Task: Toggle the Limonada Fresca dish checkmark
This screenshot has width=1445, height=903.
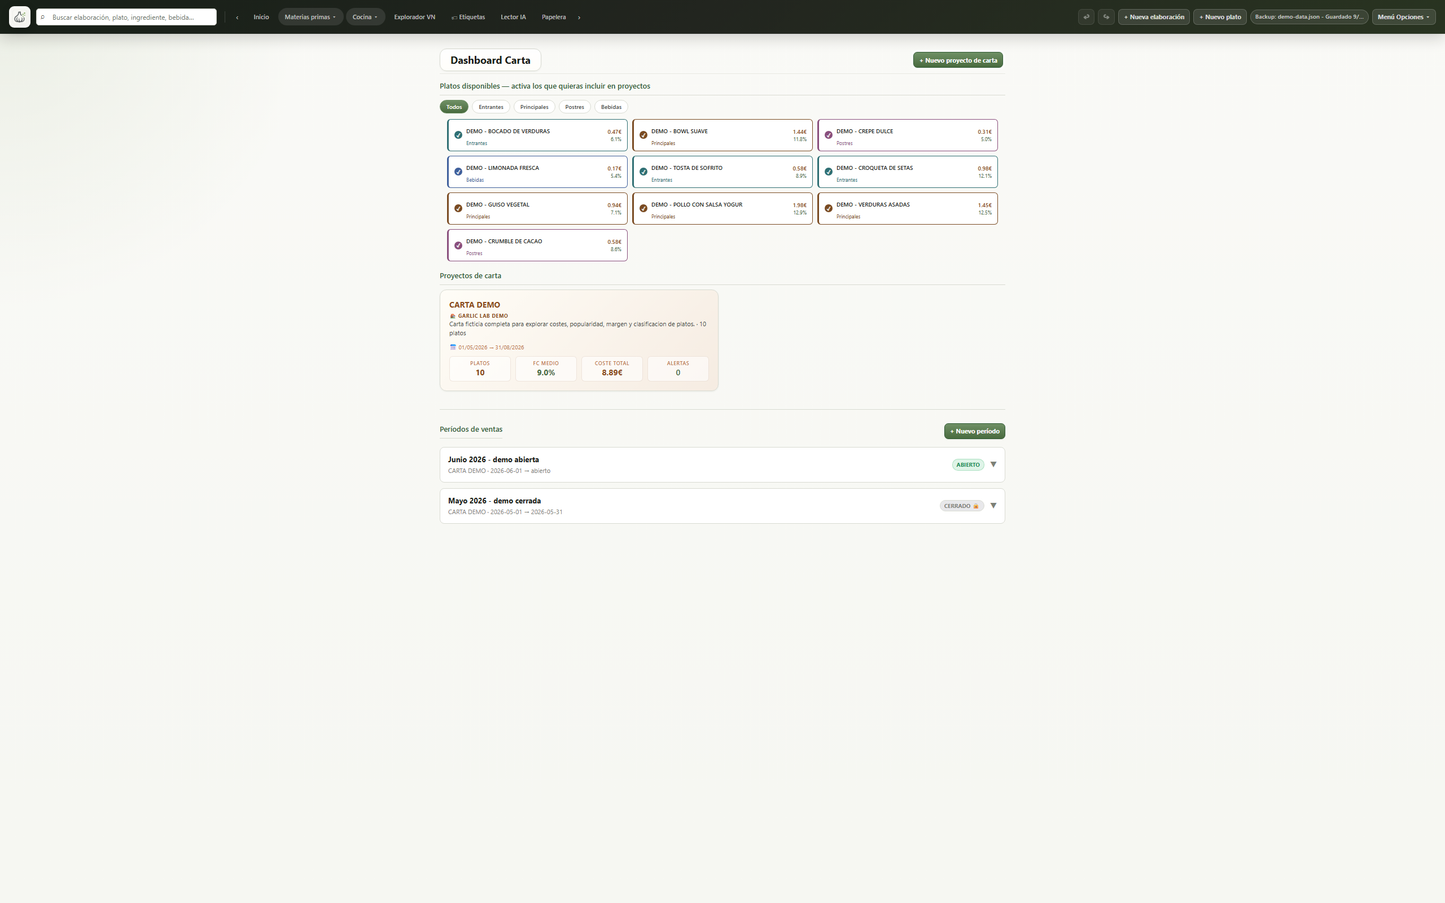Action: [x=458, y=172]
